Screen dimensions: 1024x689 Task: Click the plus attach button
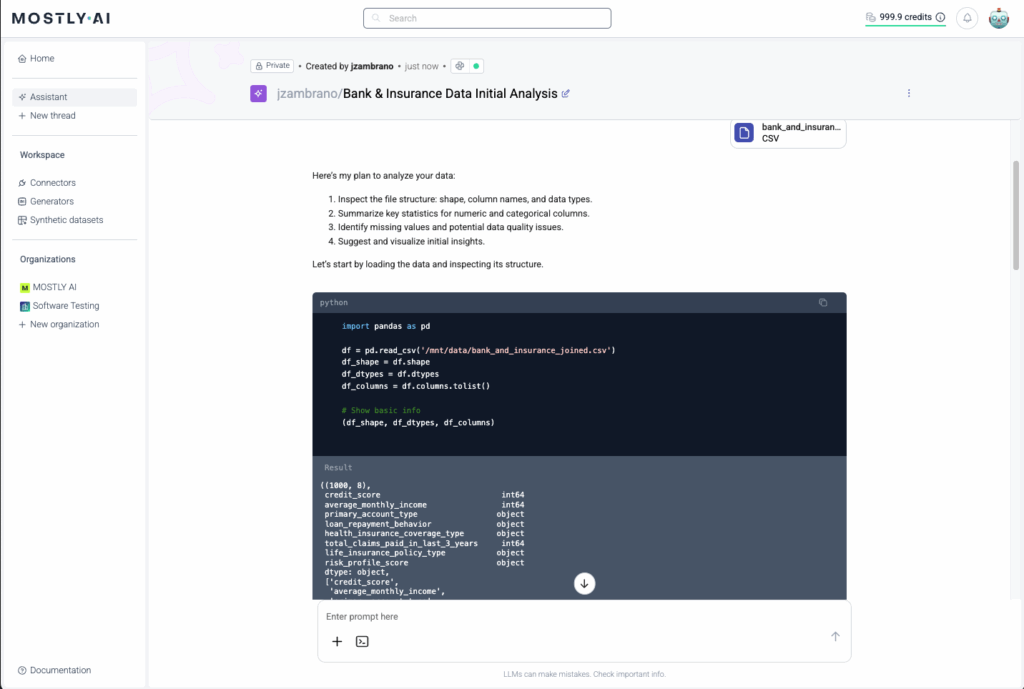(337, 641)
